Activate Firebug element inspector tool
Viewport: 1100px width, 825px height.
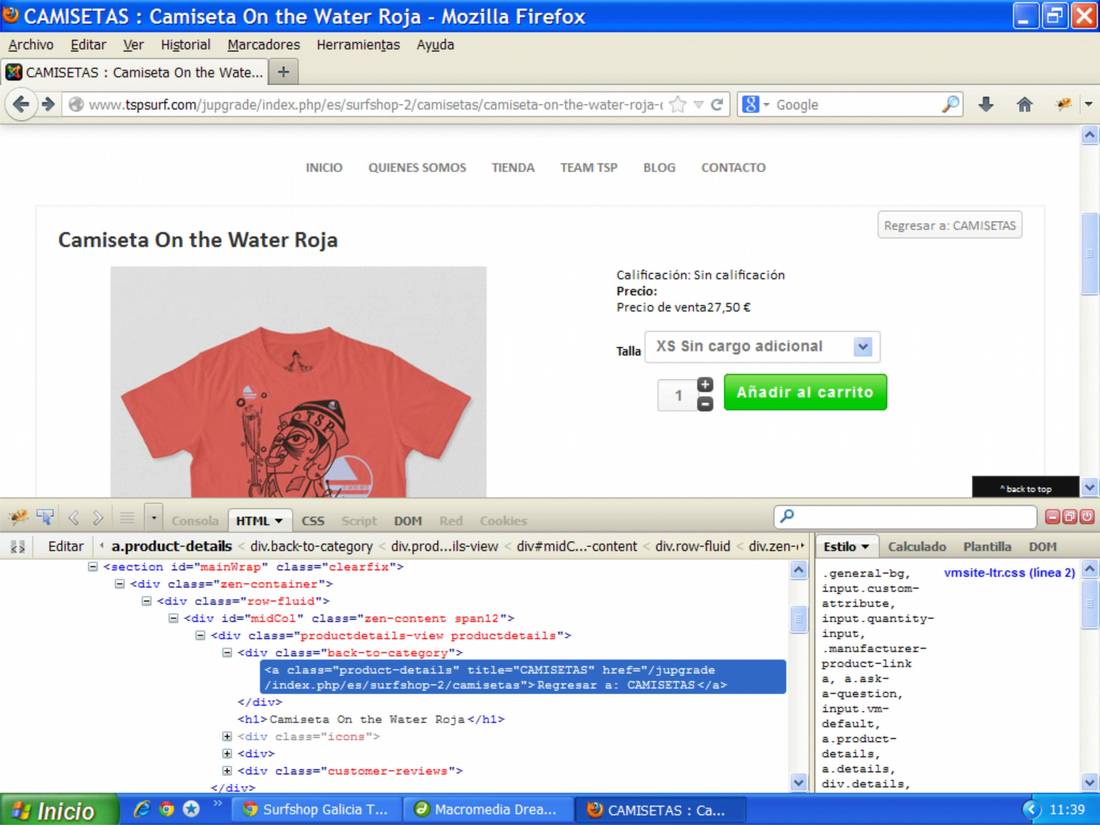(x=46, y=519)
